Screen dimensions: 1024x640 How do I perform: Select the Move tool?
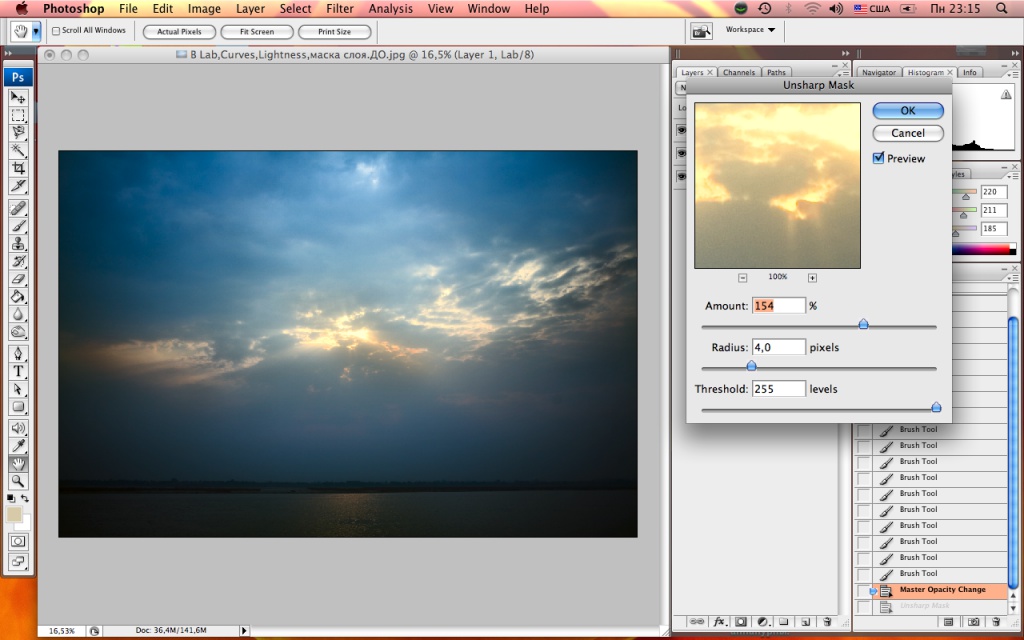(x=18, y=97)
